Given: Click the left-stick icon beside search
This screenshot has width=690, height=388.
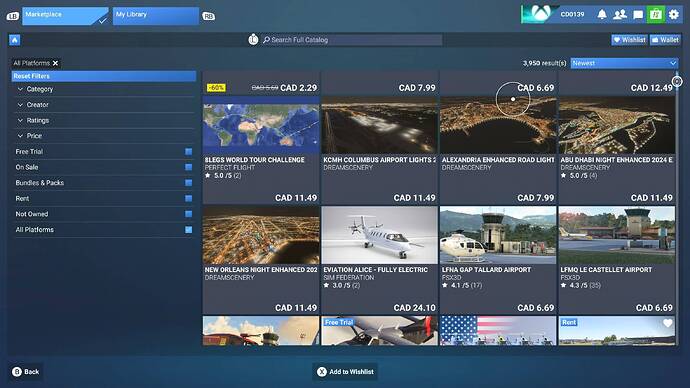Looking at the screenshot, I should tap(253, 40).
